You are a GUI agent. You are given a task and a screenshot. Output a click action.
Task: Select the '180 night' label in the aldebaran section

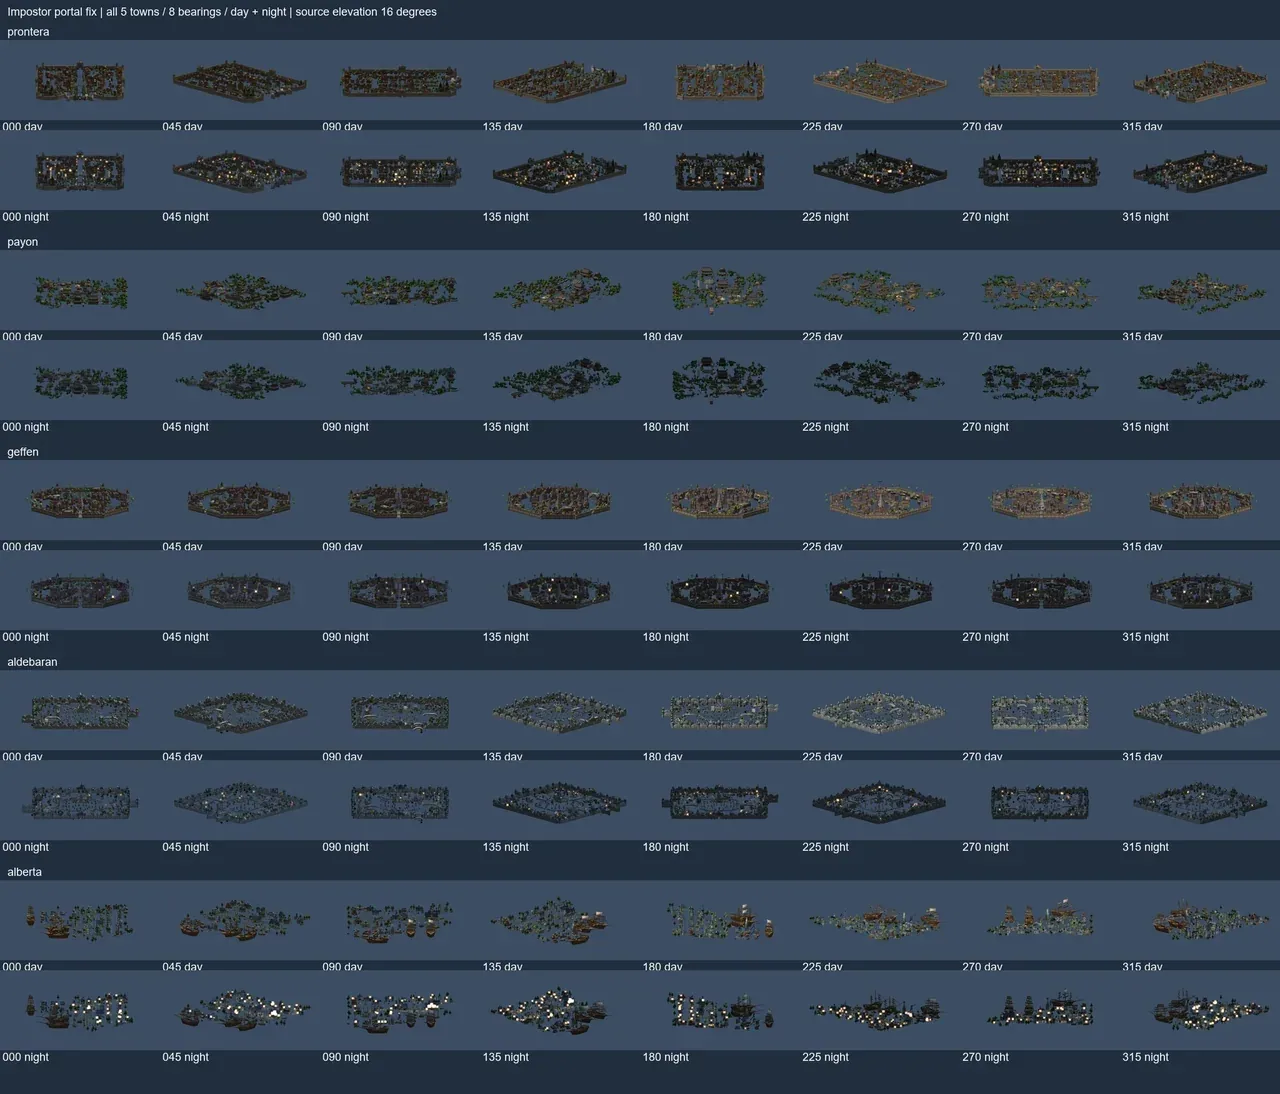(x=666, y=847)
